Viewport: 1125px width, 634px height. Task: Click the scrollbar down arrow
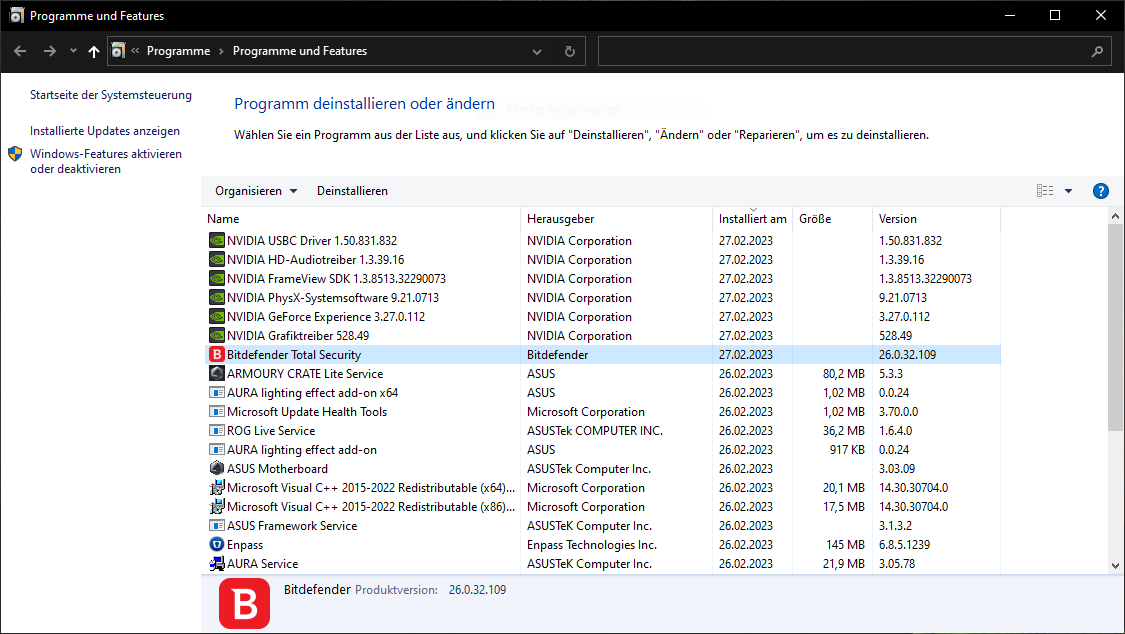click(x=1115, y=565)
